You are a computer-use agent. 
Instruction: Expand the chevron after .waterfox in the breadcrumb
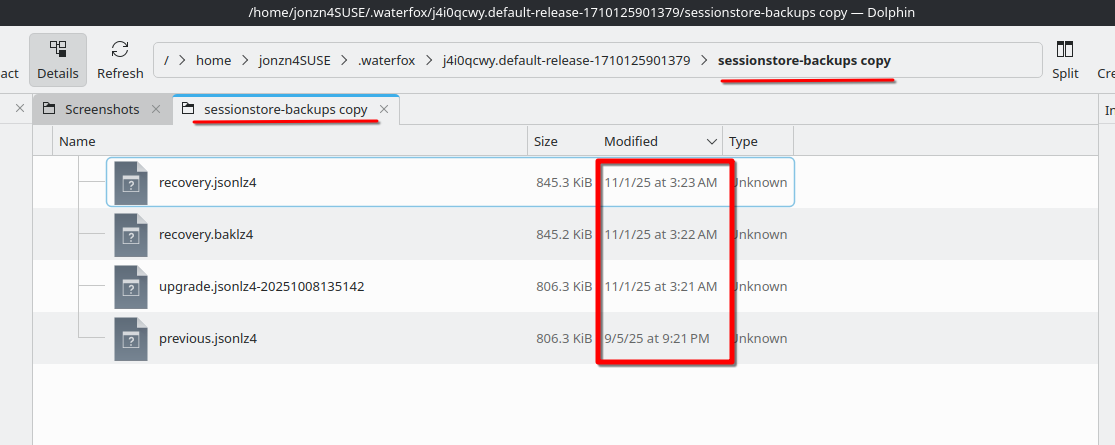[x=429, y=60]
